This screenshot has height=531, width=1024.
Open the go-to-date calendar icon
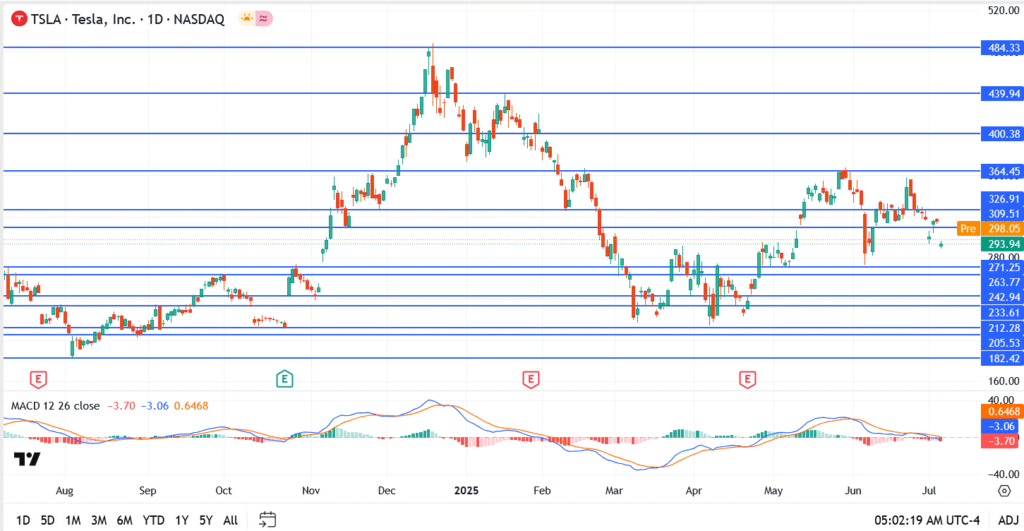pyautogui.click(x=267, y=519)
